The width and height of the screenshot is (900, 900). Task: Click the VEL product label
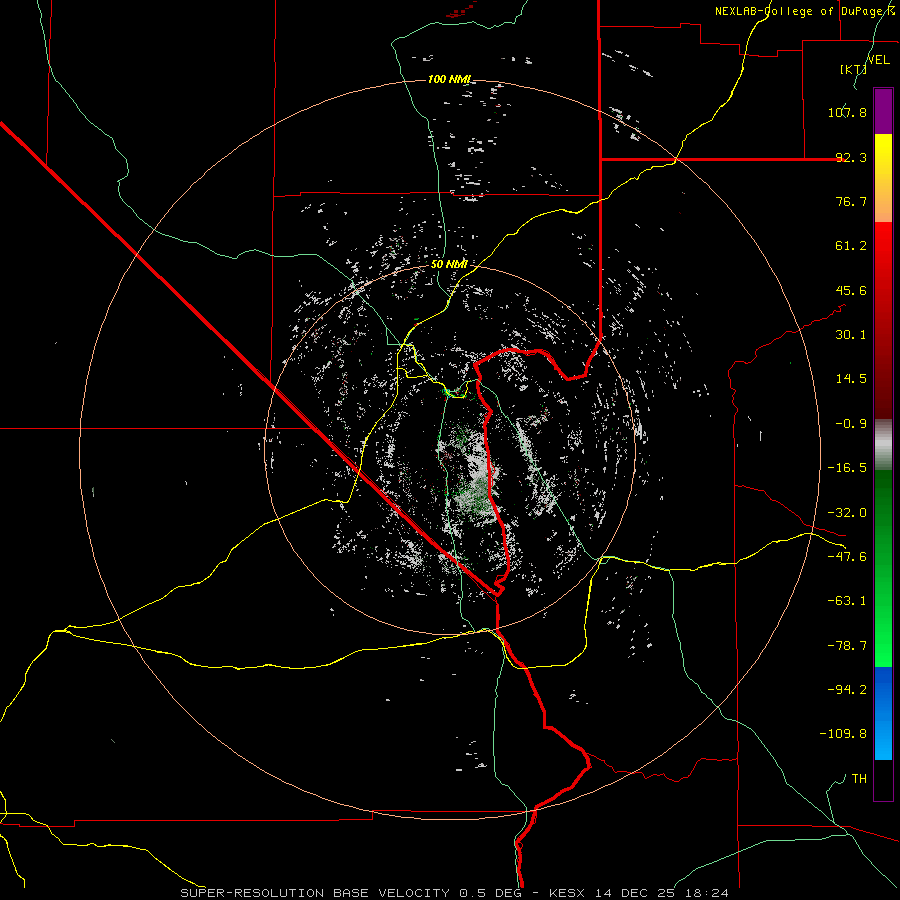[x=878, y=60]
